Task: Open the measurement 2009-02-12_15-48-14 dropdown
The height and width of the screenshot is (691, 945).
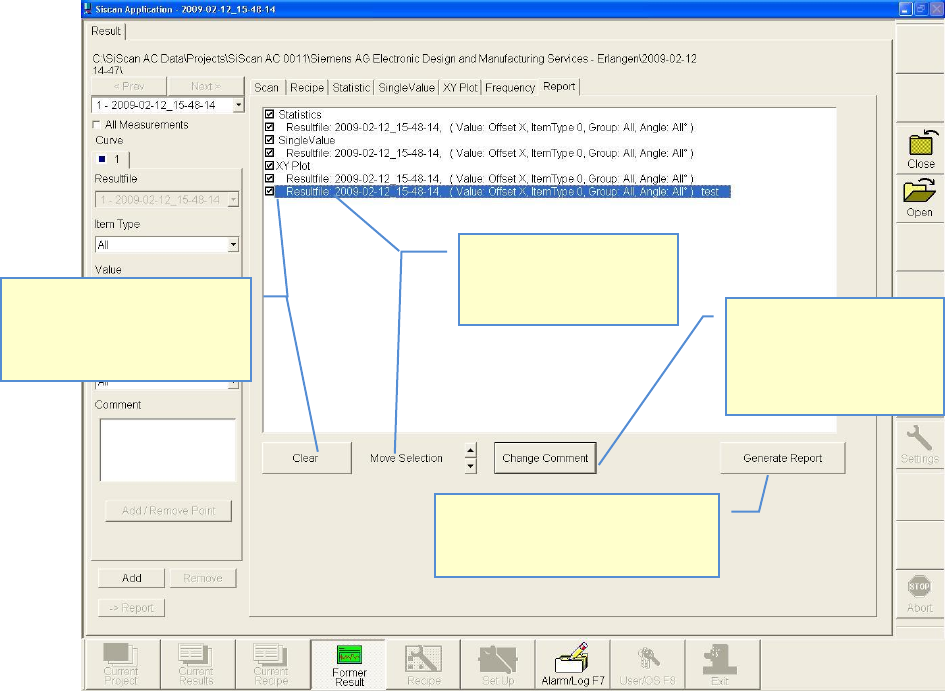Action: point(238,105)
